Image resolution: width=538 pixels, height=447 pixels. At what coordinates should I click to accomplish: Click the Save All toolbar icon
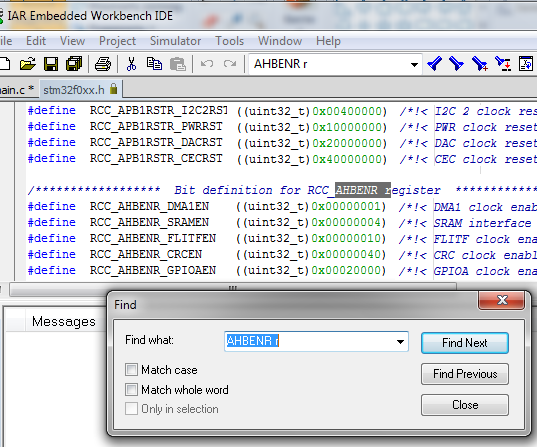click(x=74, y=64)
